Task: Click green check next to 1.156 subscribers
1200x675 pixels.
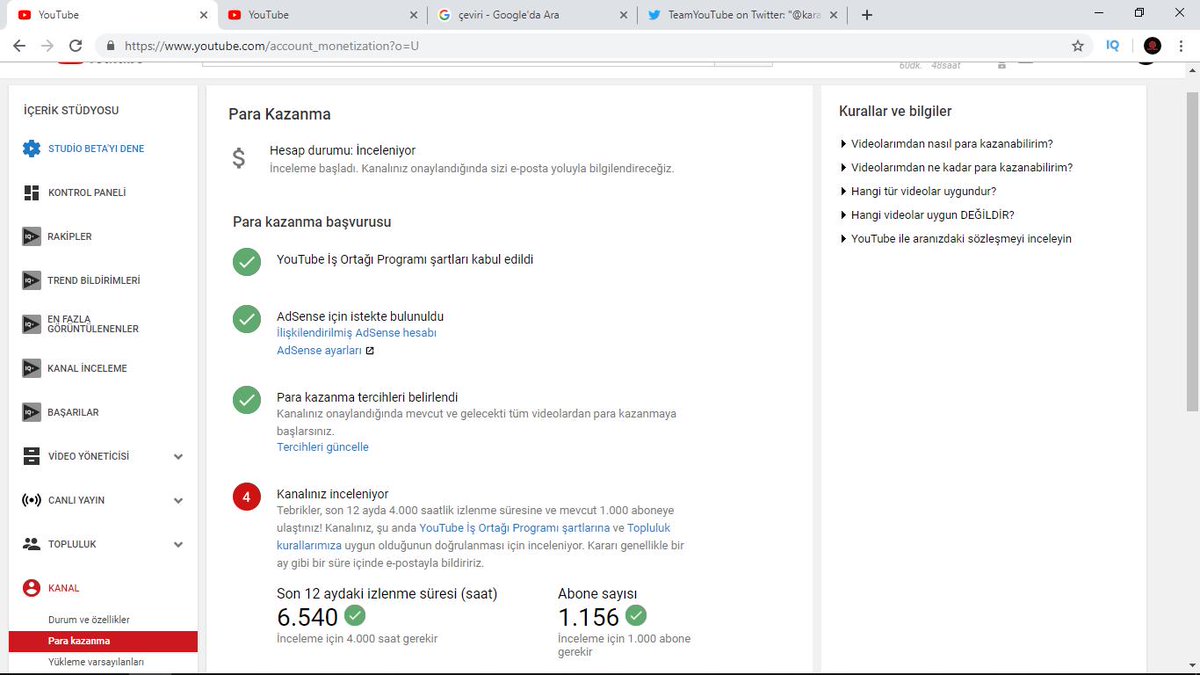Action: (x=636, y=615)
